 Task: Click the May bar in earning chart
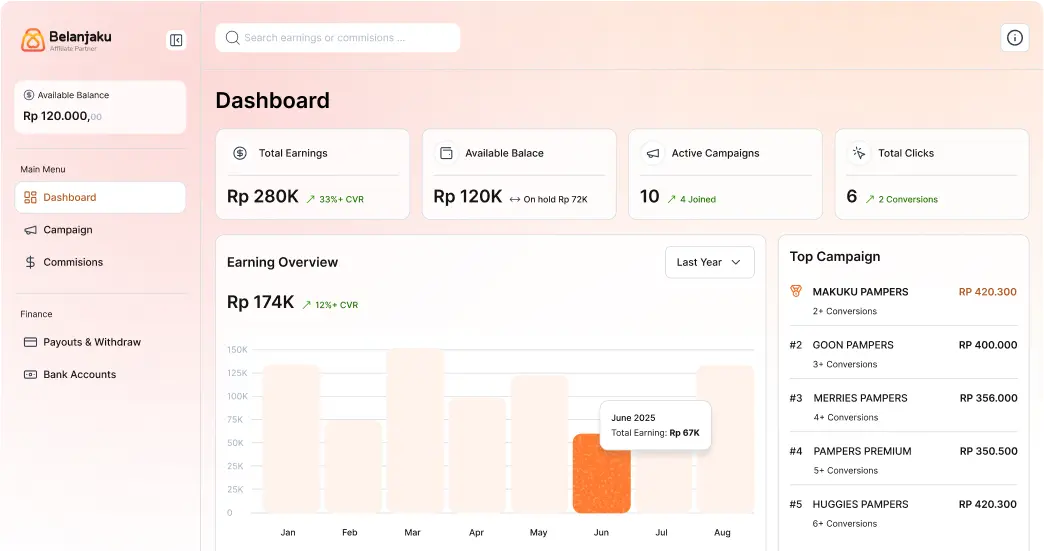coord(539,444)
